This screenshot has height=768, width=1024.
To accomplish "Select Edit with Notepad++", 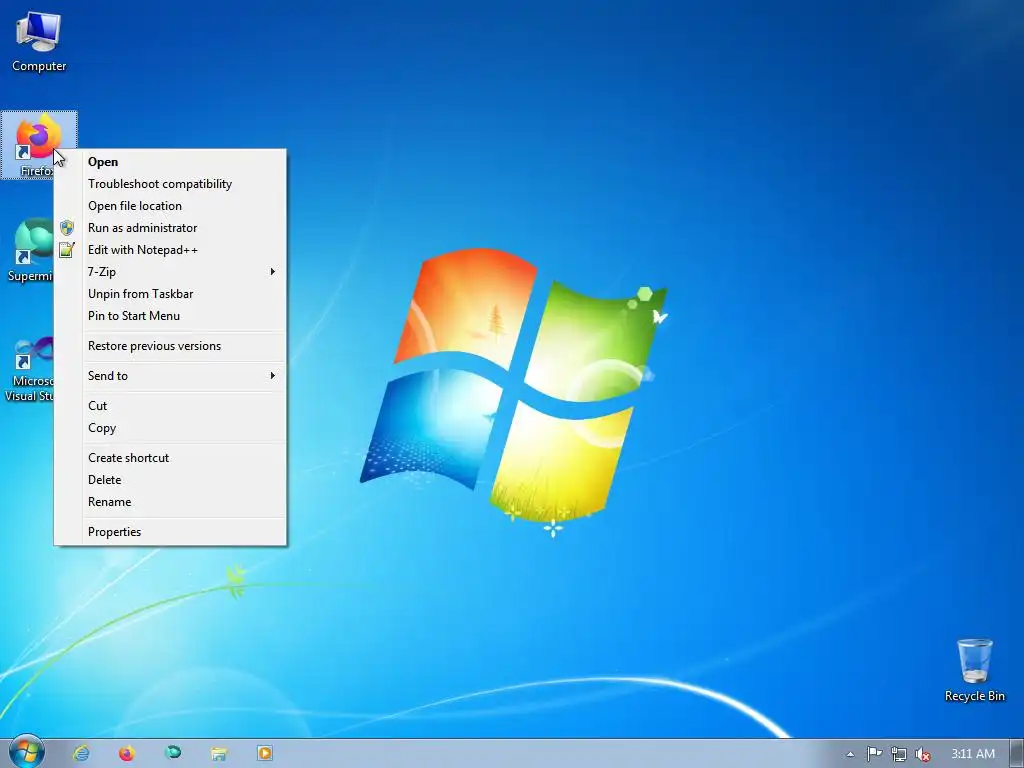I will coord(170,250).
